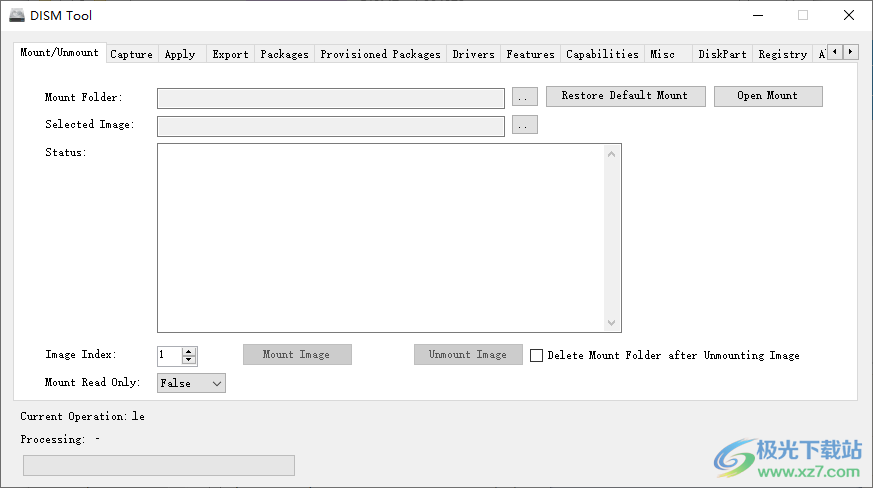
Task: Click the Mount Folder path field
Action: pos(331,98)
